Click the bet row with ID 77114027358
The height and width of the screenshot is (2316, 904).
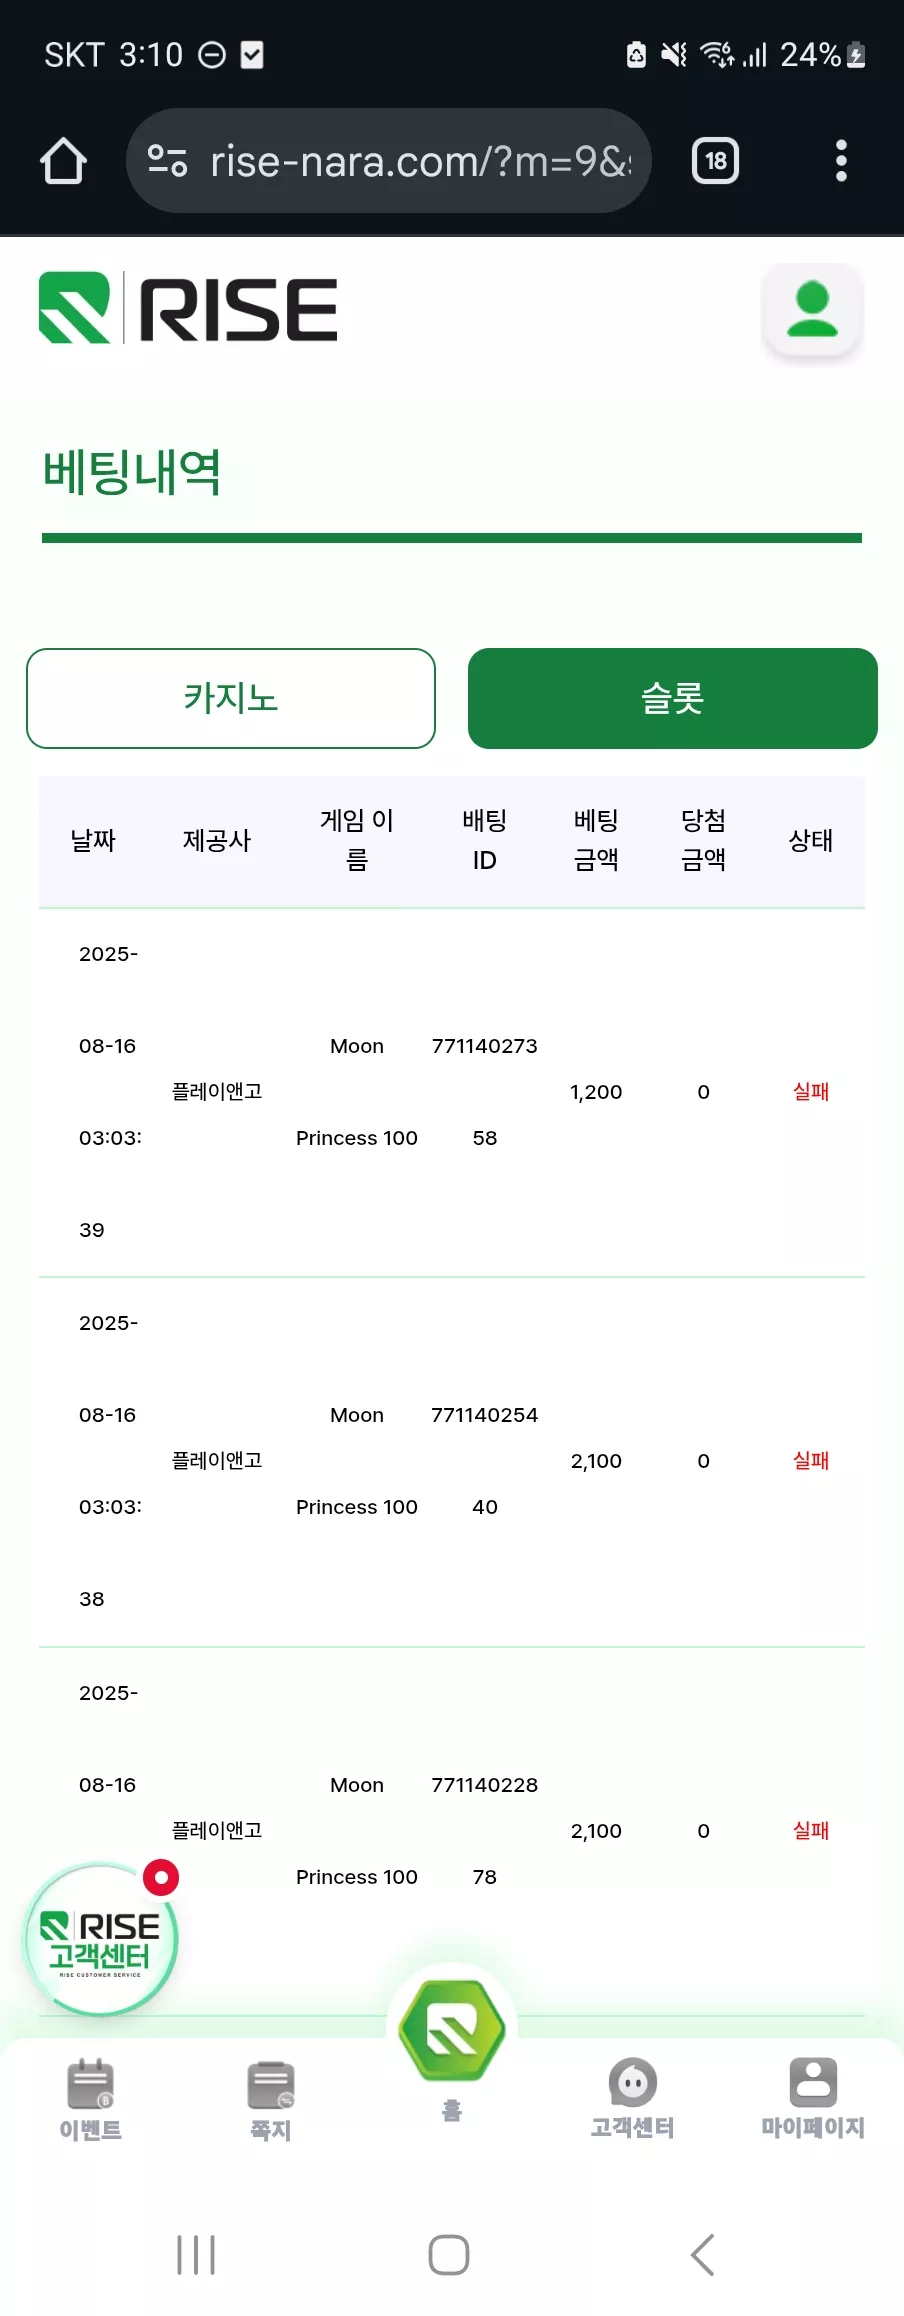click(x=452, y=1092)
